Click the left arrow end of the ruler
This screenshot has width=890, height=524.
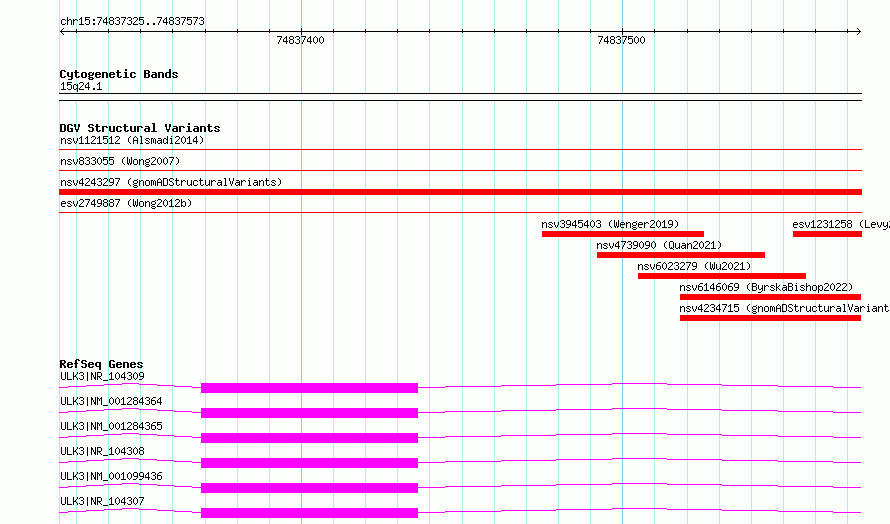(62, 32)
